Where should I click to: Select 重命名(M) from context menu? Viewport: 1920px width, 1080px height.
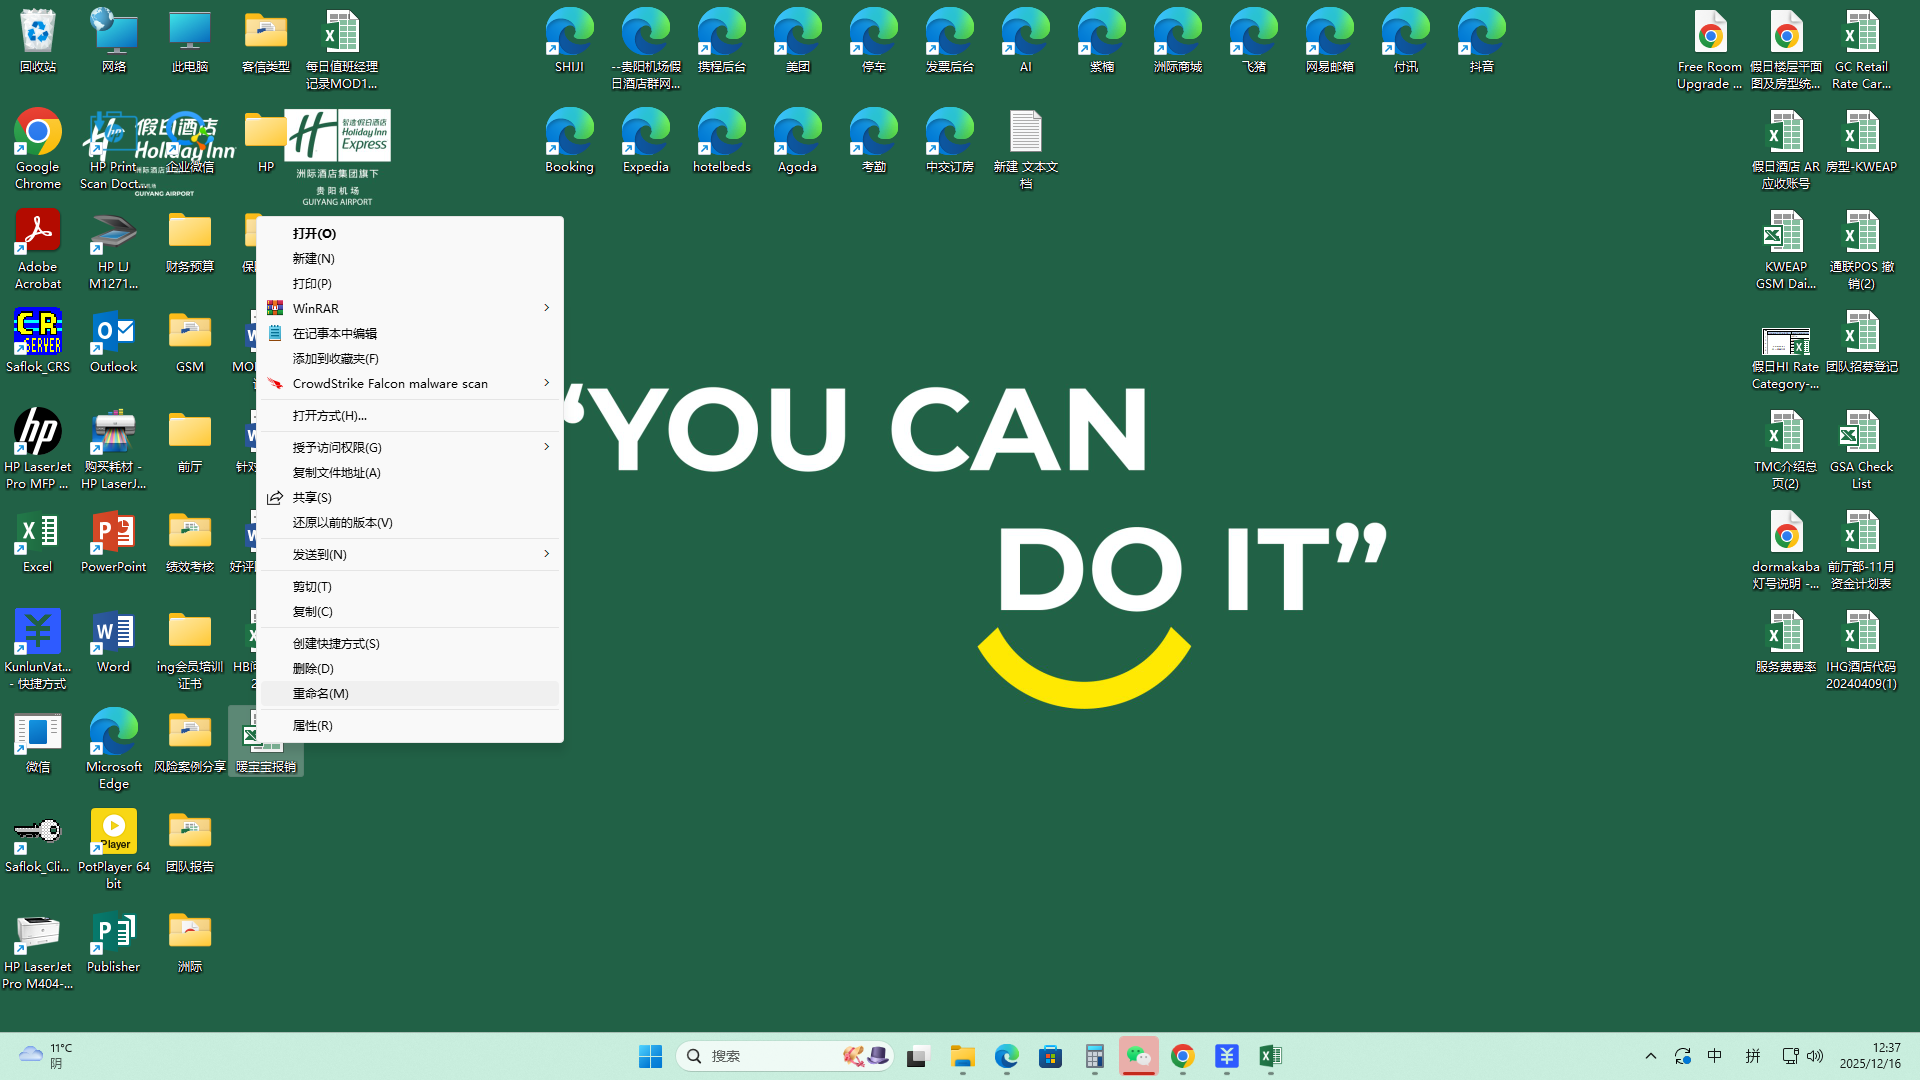pos(321,693)
